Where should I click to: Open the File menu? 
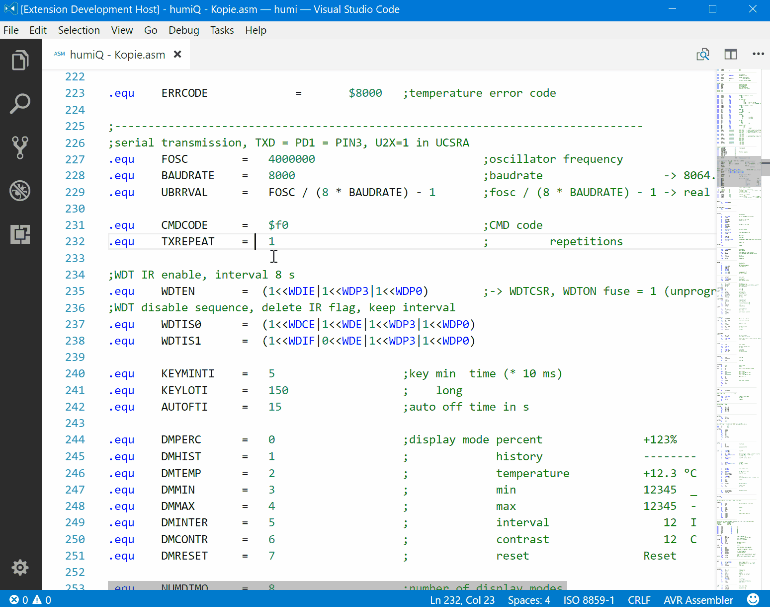[11, 30]
